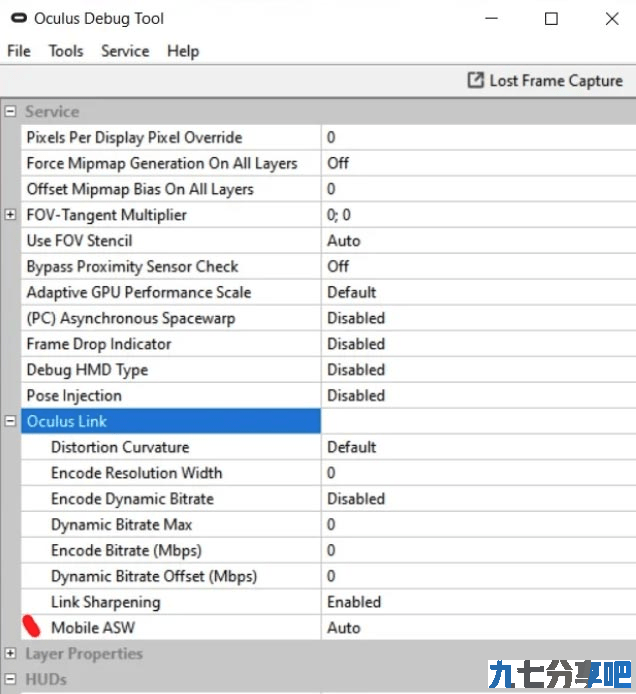Change Adaptive GPU Performance Scale Default value
The width and height of the screenshot is (636, 694).
[479, 292]
